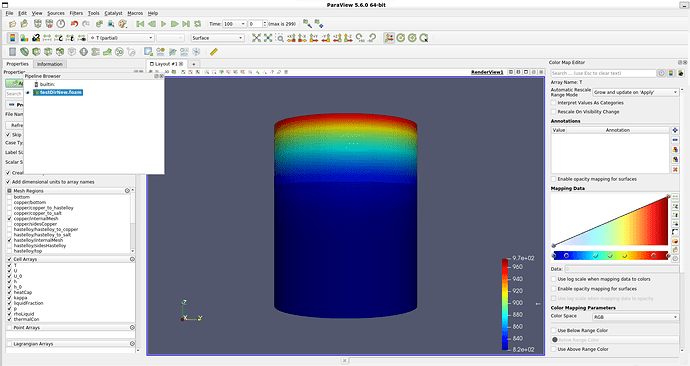Play the animation
The height and width of the screenshot is (366, 690).
click(163, 24)
